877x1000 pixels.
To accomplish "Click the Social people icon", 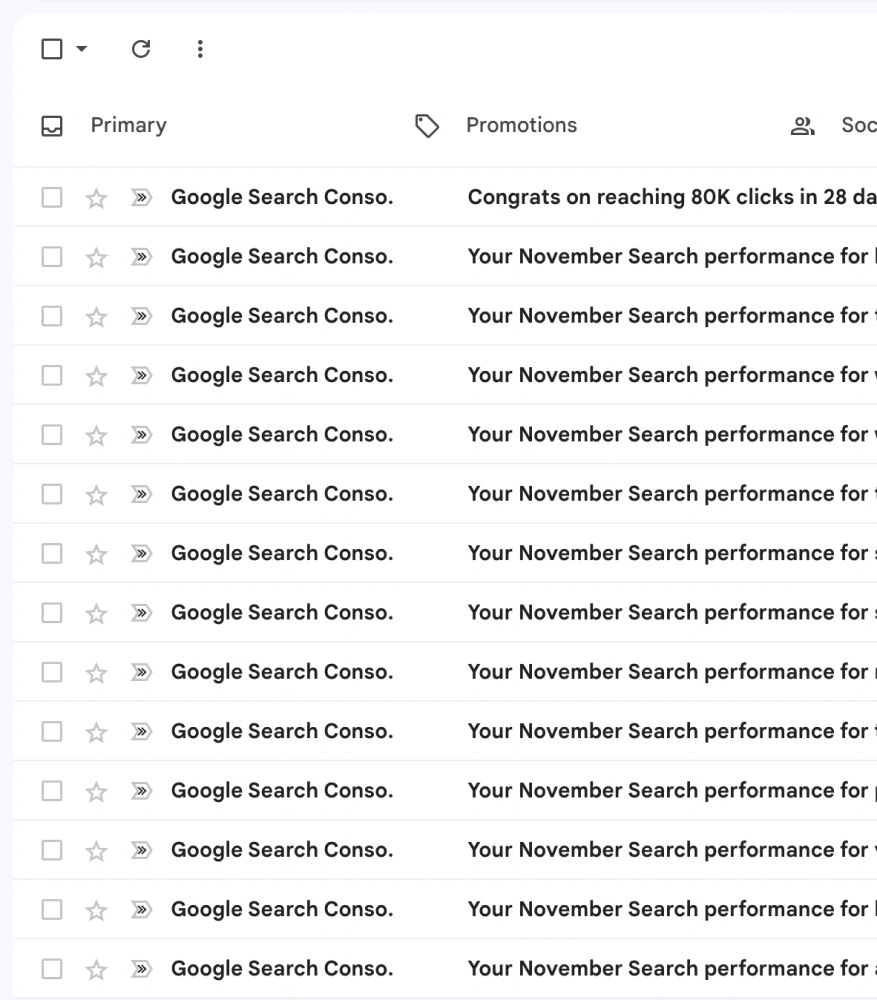I will [x=802, y=126].
